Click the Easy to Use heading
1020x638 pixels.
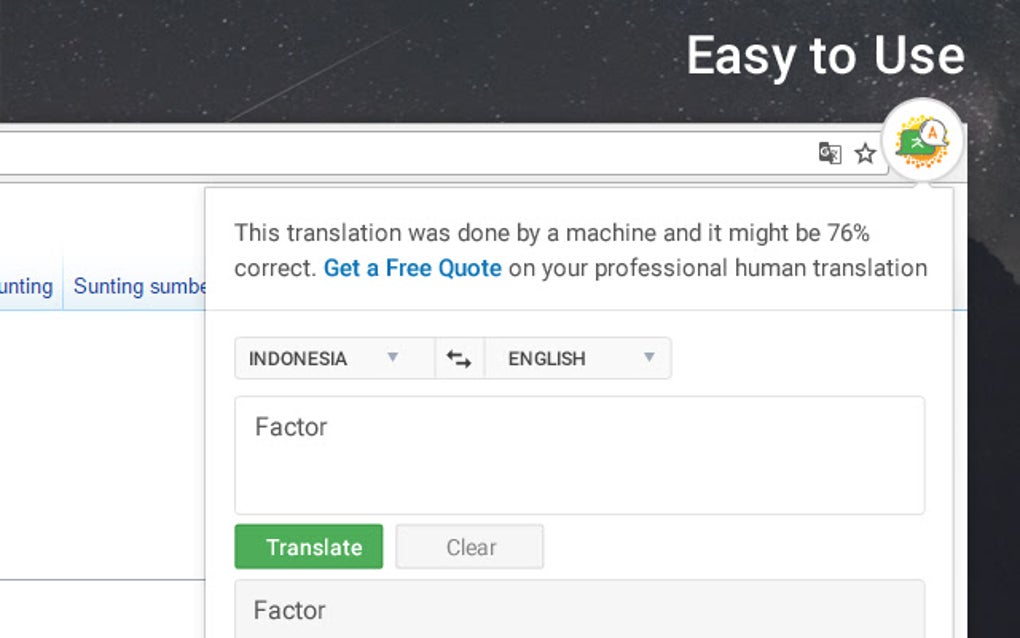[x=825, y=56]
